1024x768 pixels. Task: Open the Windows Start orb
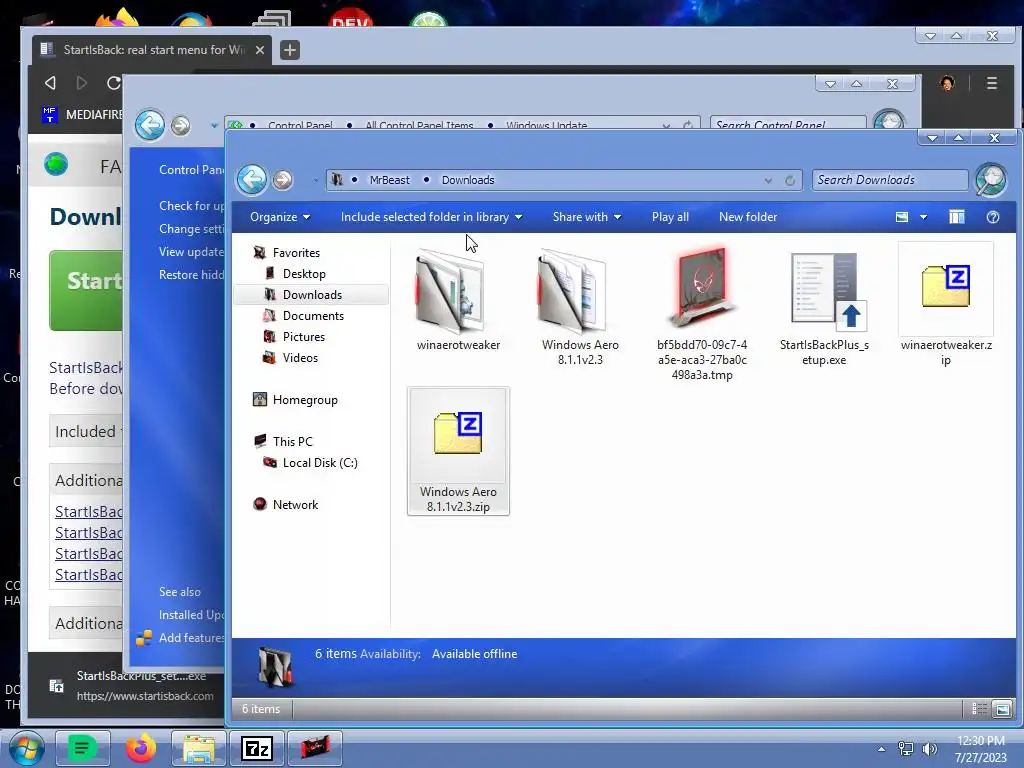coord(27,748)
